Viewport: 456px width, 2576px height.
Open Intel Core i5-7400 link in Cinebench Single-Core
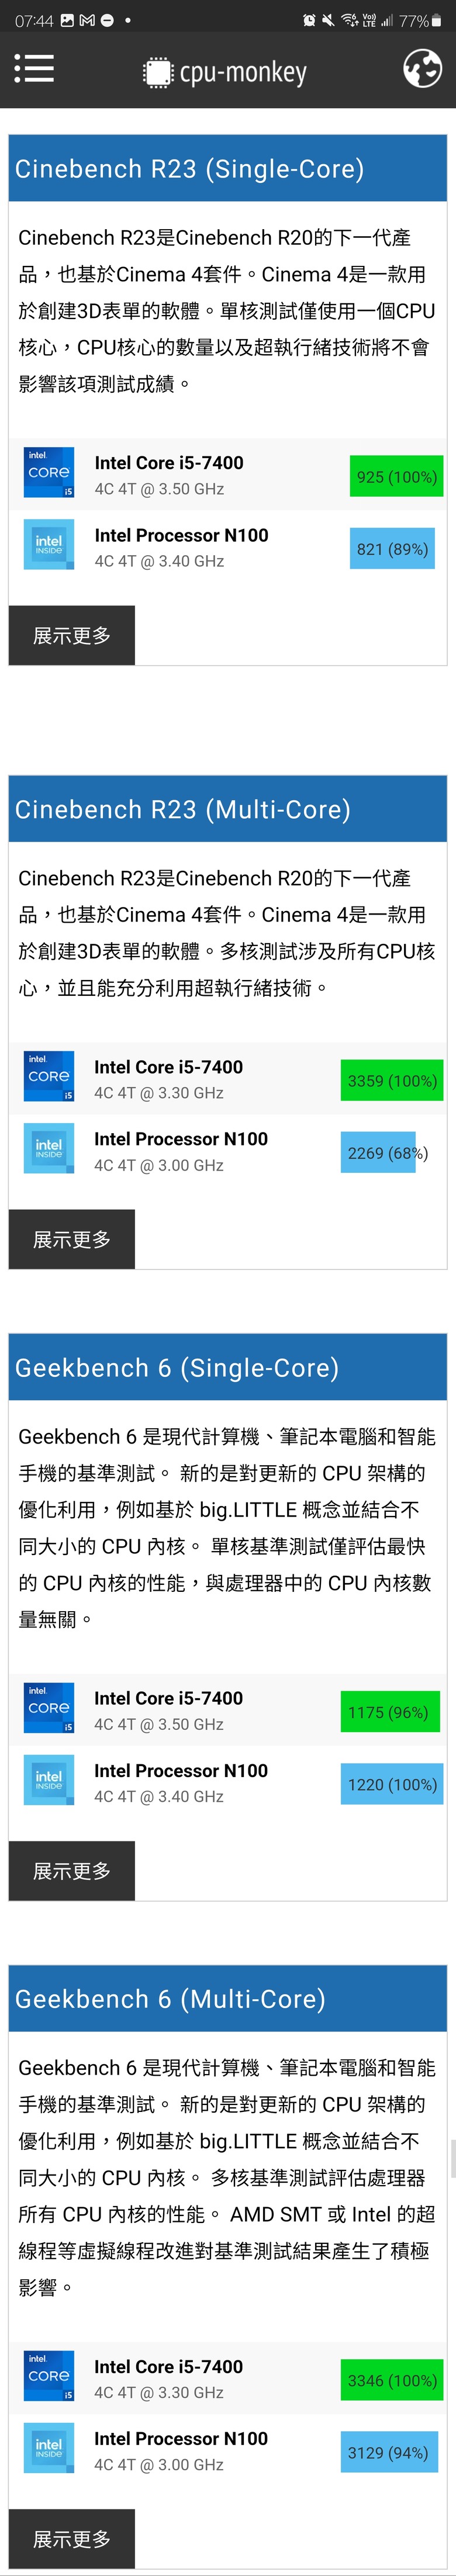169,463
